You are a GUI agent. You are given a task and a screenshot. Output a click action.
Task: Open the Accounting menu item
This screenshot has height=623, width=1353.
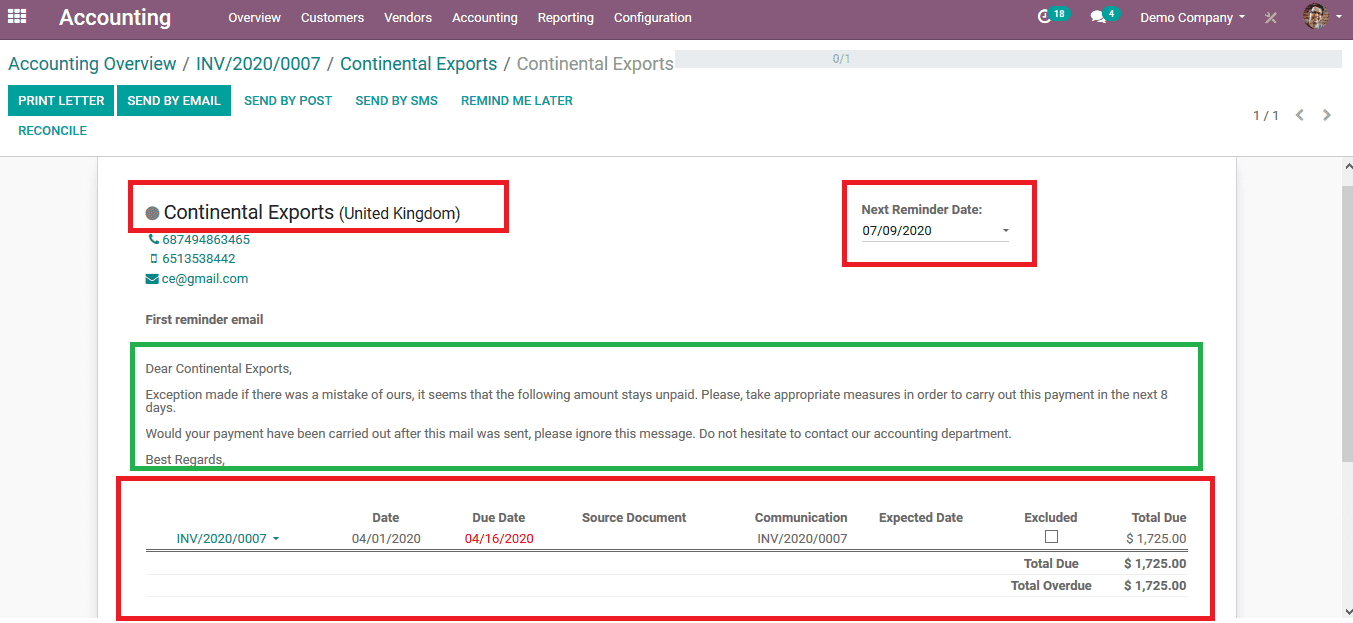click(485, 18)
